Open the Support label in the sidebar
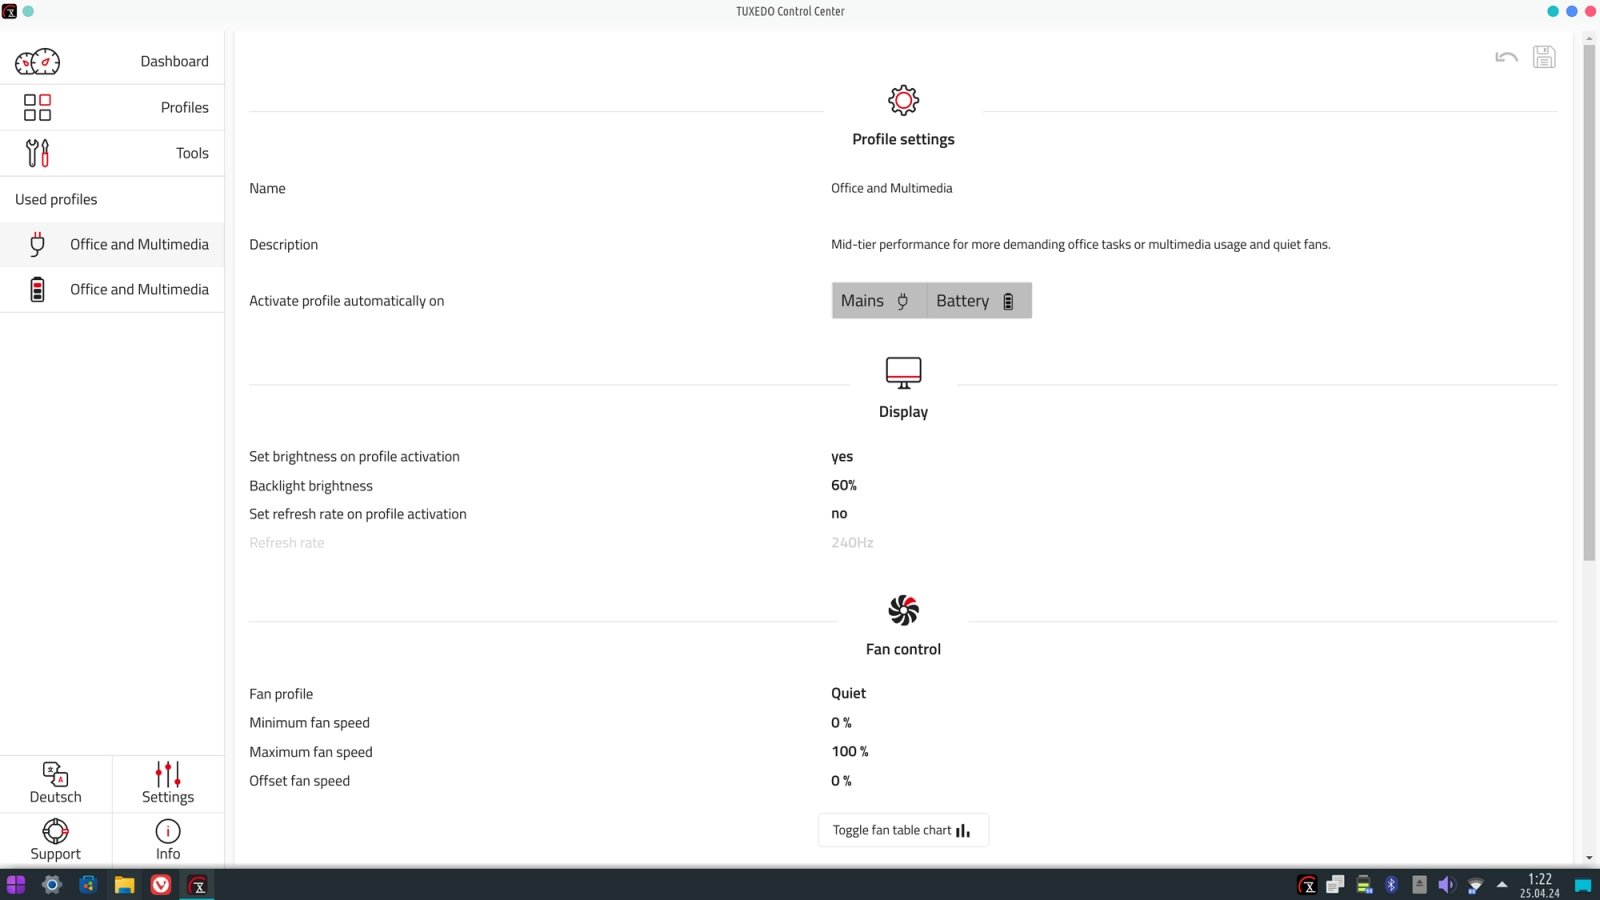Image resolution: width=1600 pixels, height=900 pixels. pyautogui.click(x=55, y=854)
